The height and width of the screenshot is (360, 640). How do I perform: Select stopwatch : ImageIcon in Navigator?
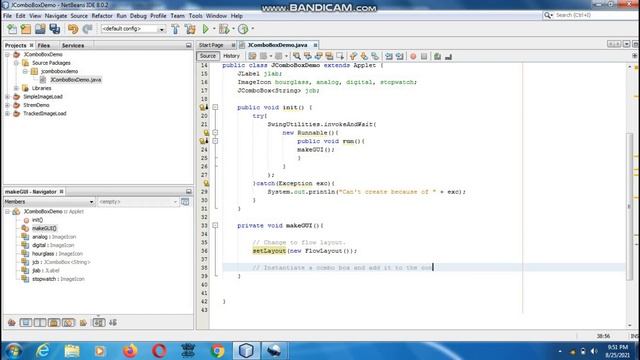(58, 279)
